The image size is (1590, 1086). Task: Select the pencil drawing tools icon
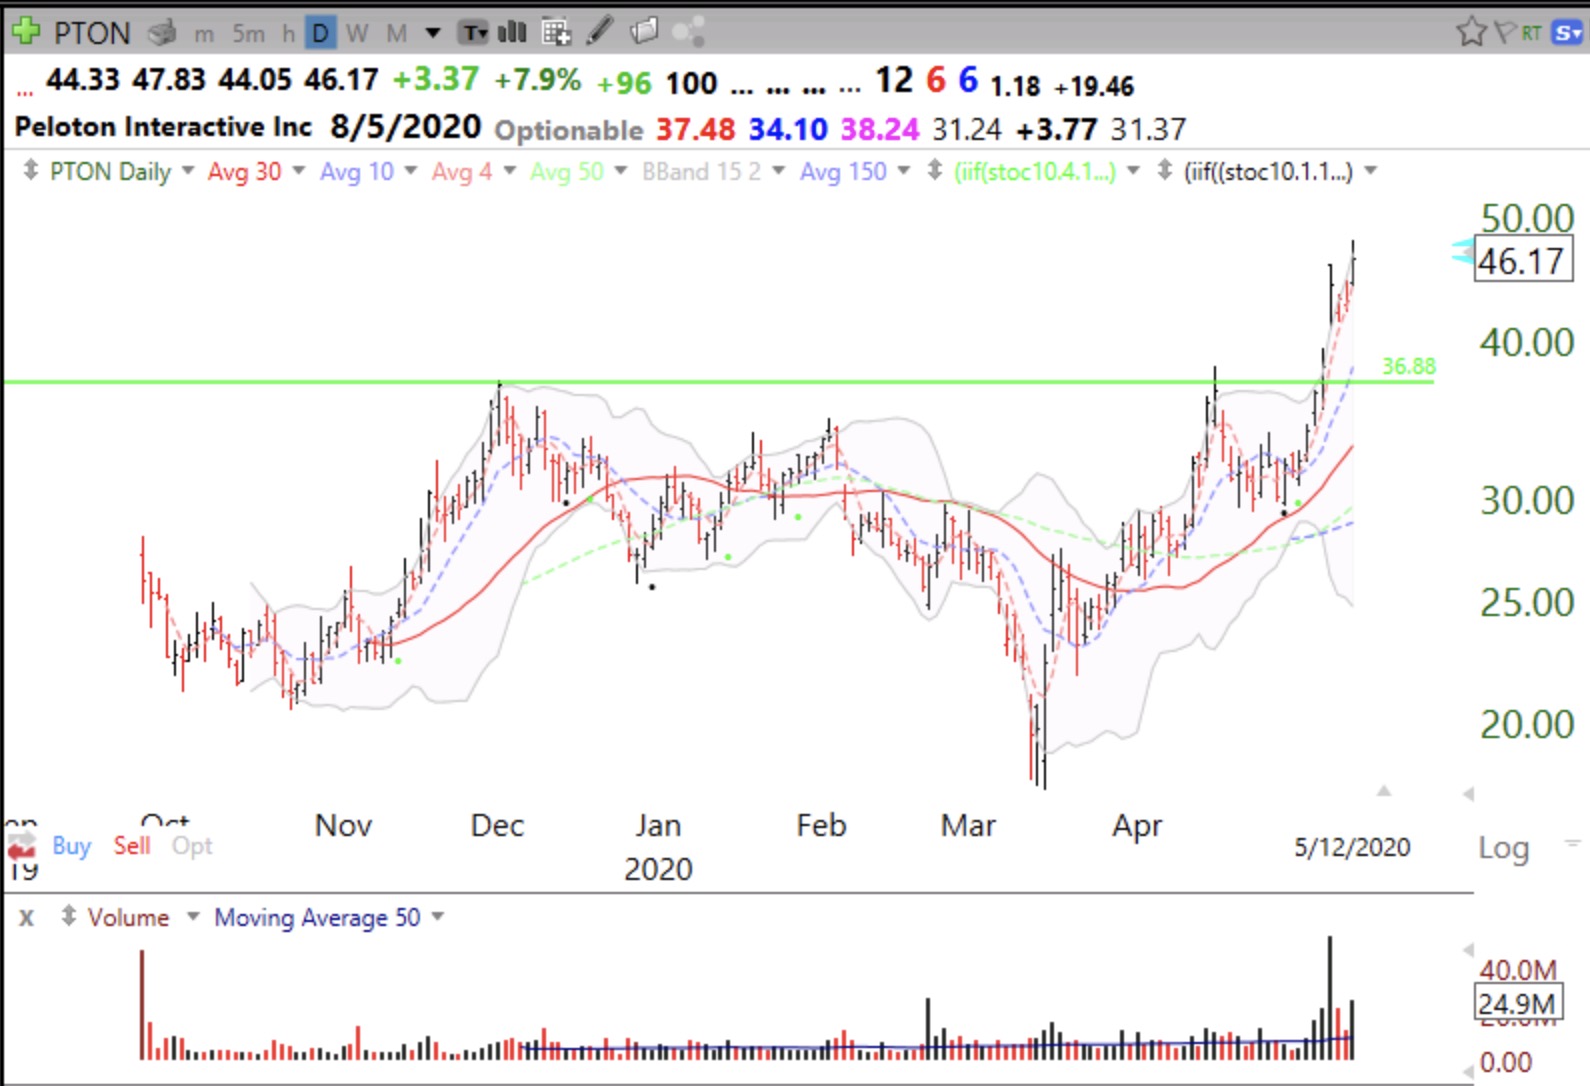tap(599, 31)
